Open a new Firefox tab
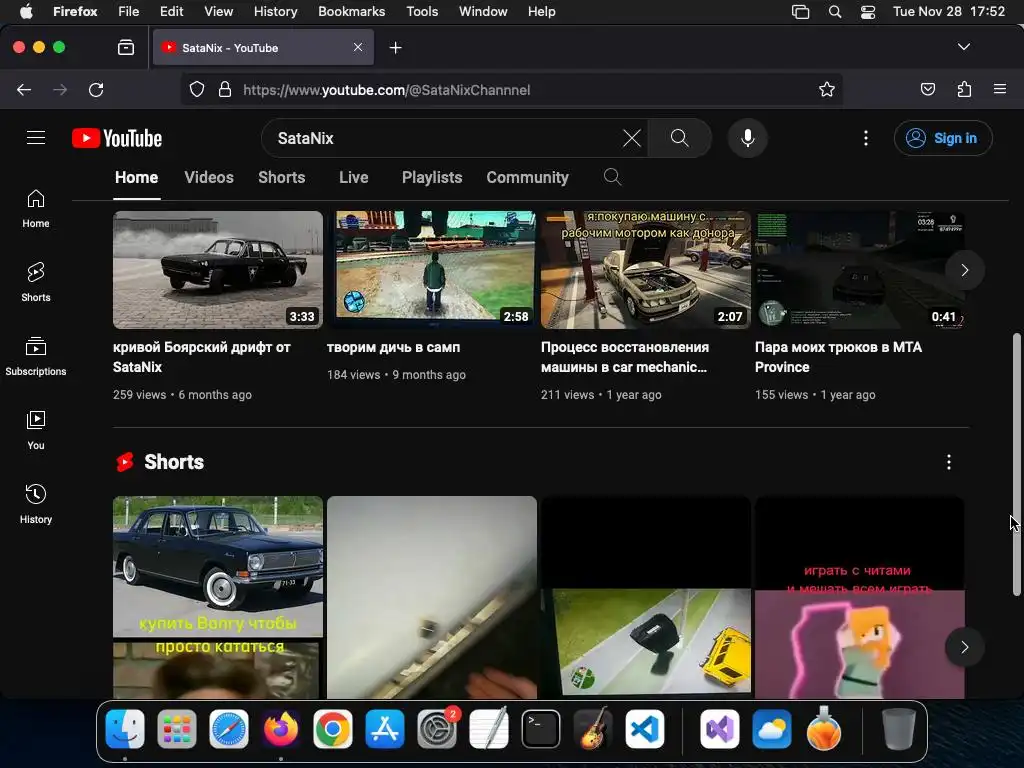This screenshot has height=768, width=1024. point(395,48)
